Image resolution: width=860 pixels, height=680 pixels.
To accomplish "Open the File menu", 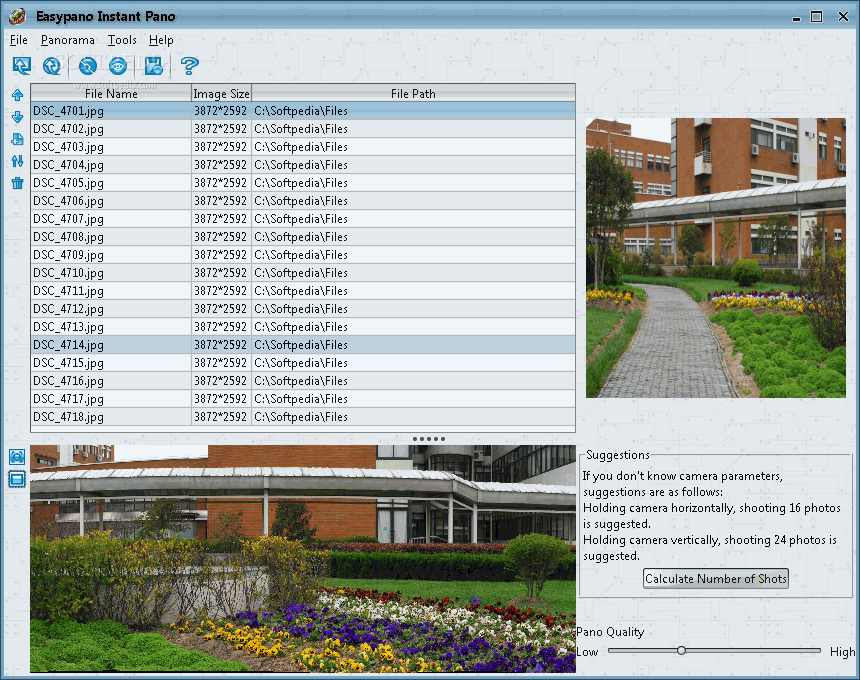I will (19, 40).
